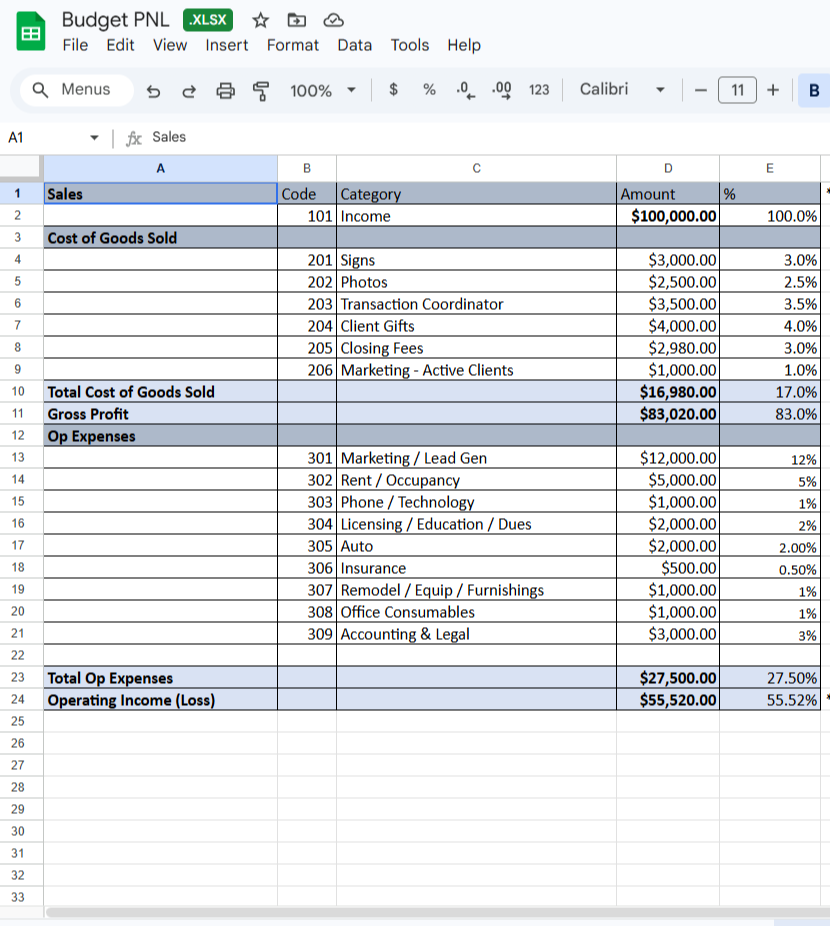Viewport: 830px width, 927px height.
Task: Click the .XLSX file type badge
Action: (208, 20)
